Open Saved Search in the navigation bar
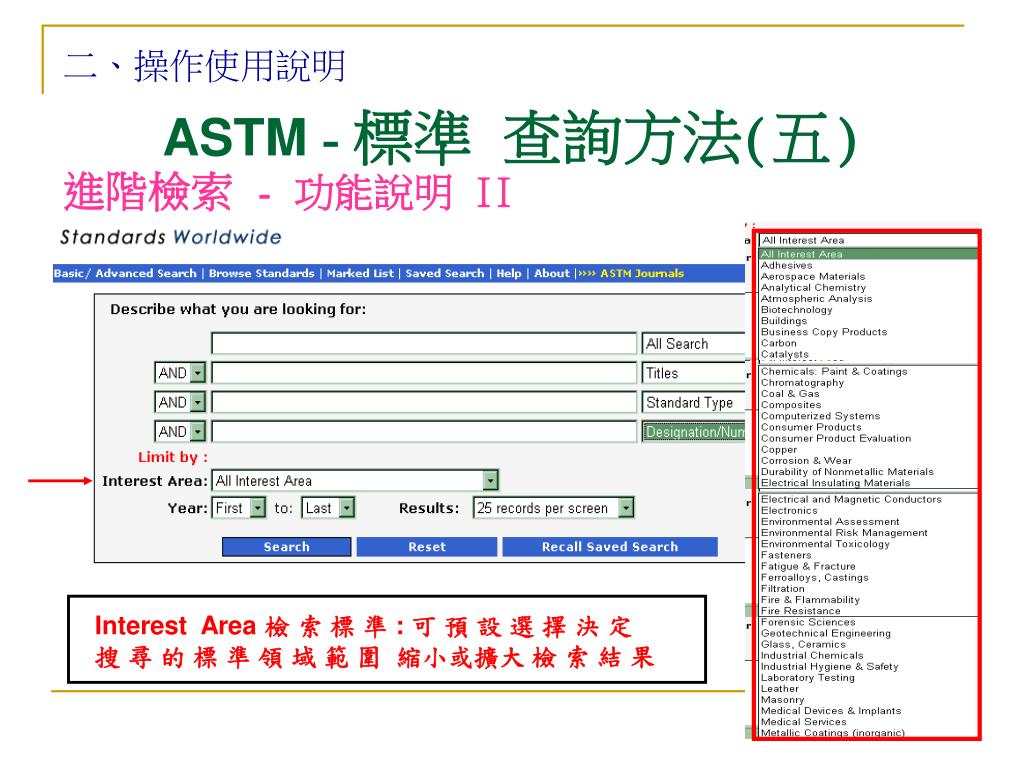Screen dimensions: 1024x768 [445, 274]
